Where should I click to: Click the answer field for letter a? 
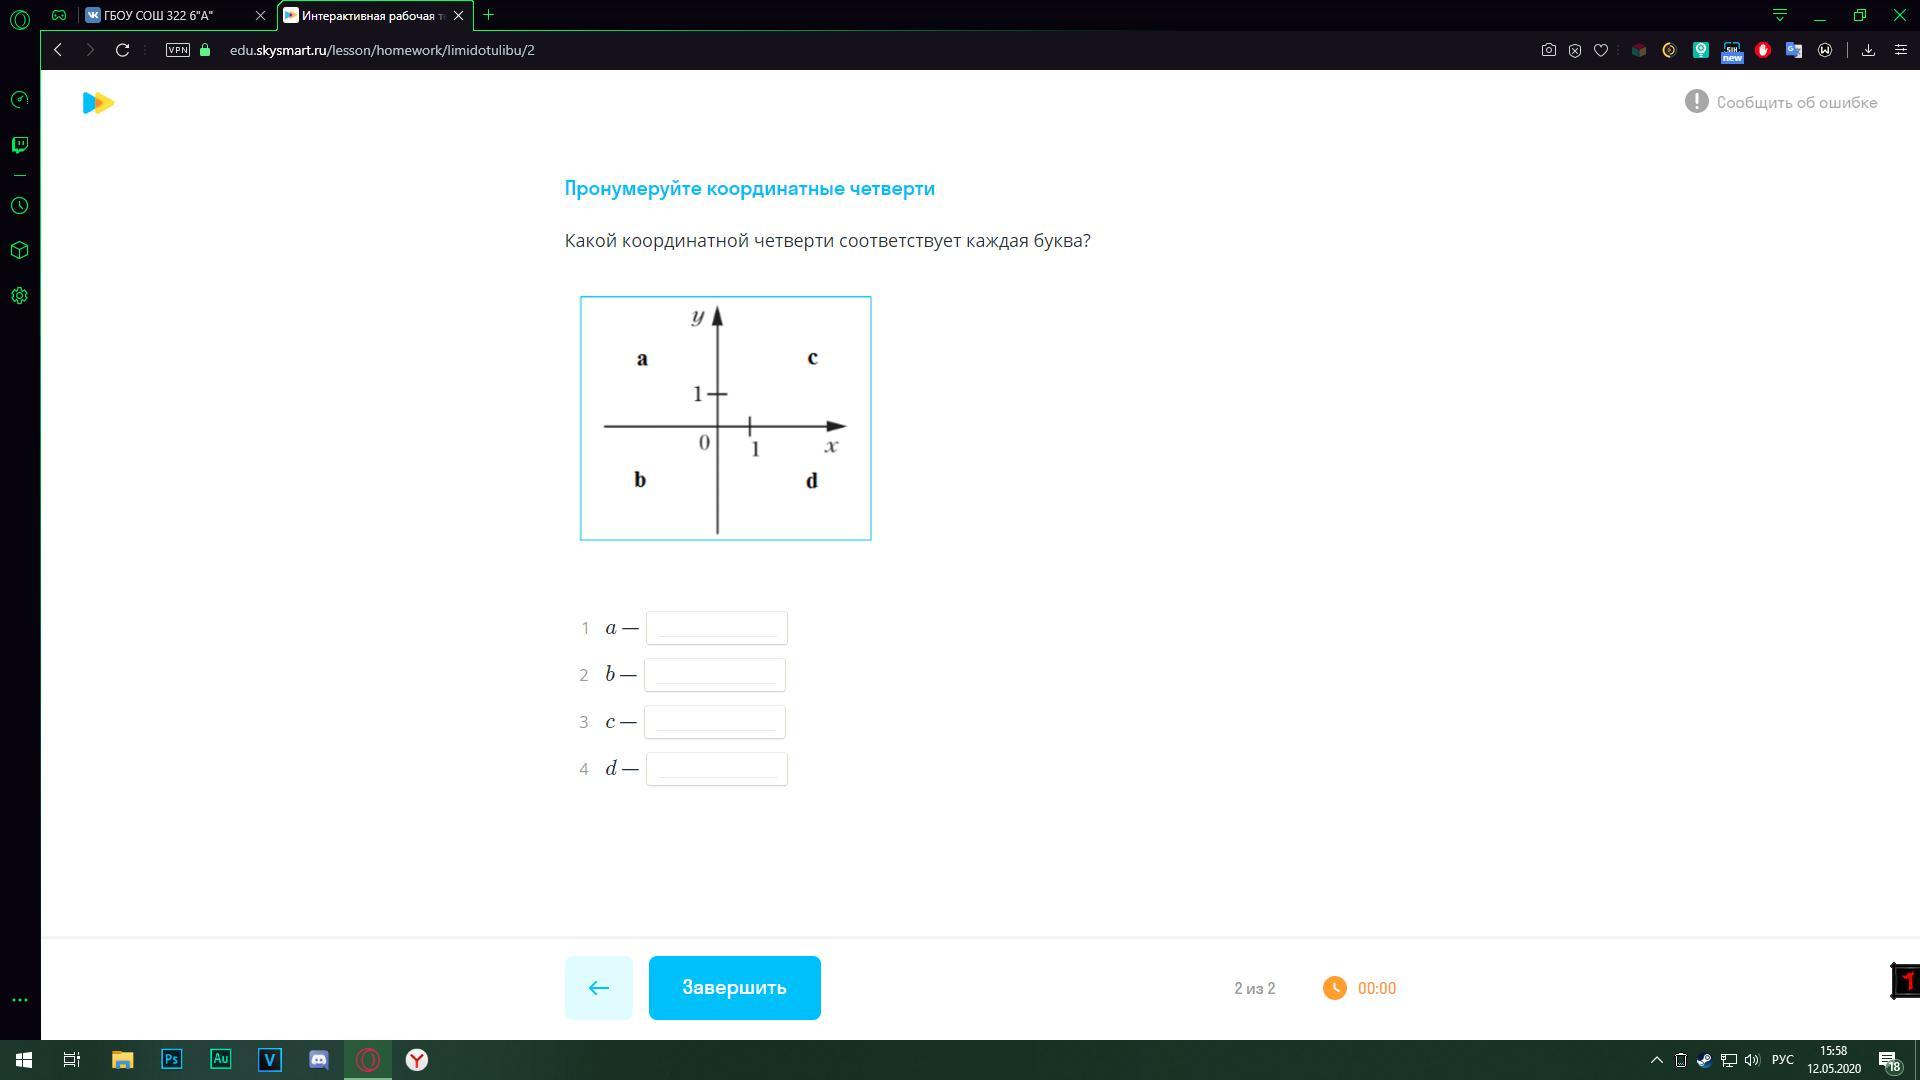(716, 628)
